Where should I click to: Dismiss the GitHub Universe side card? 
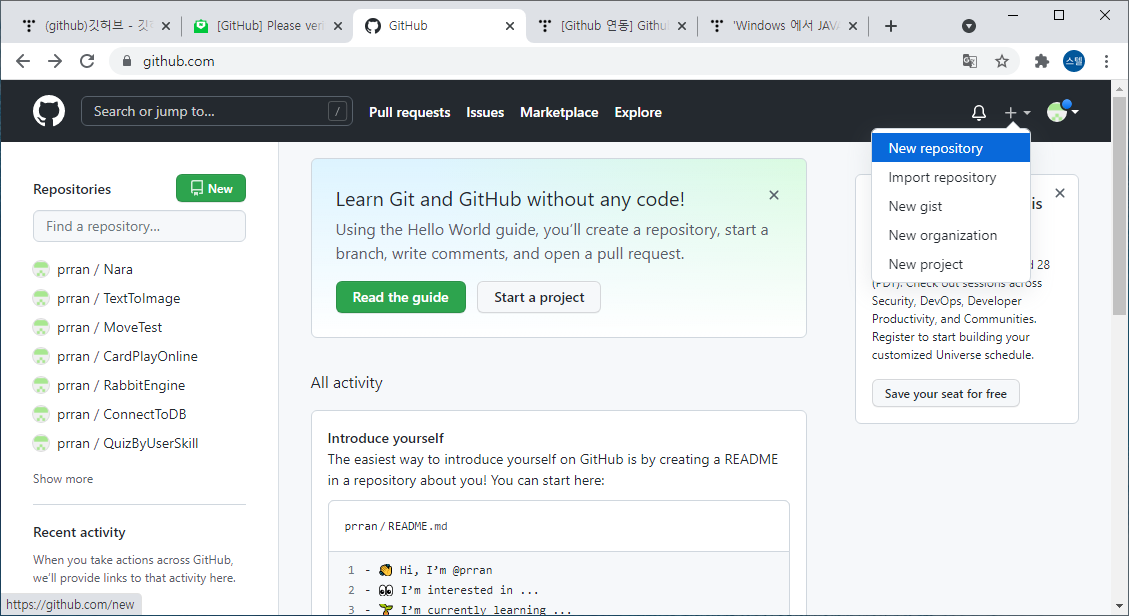click(1060, 193)
